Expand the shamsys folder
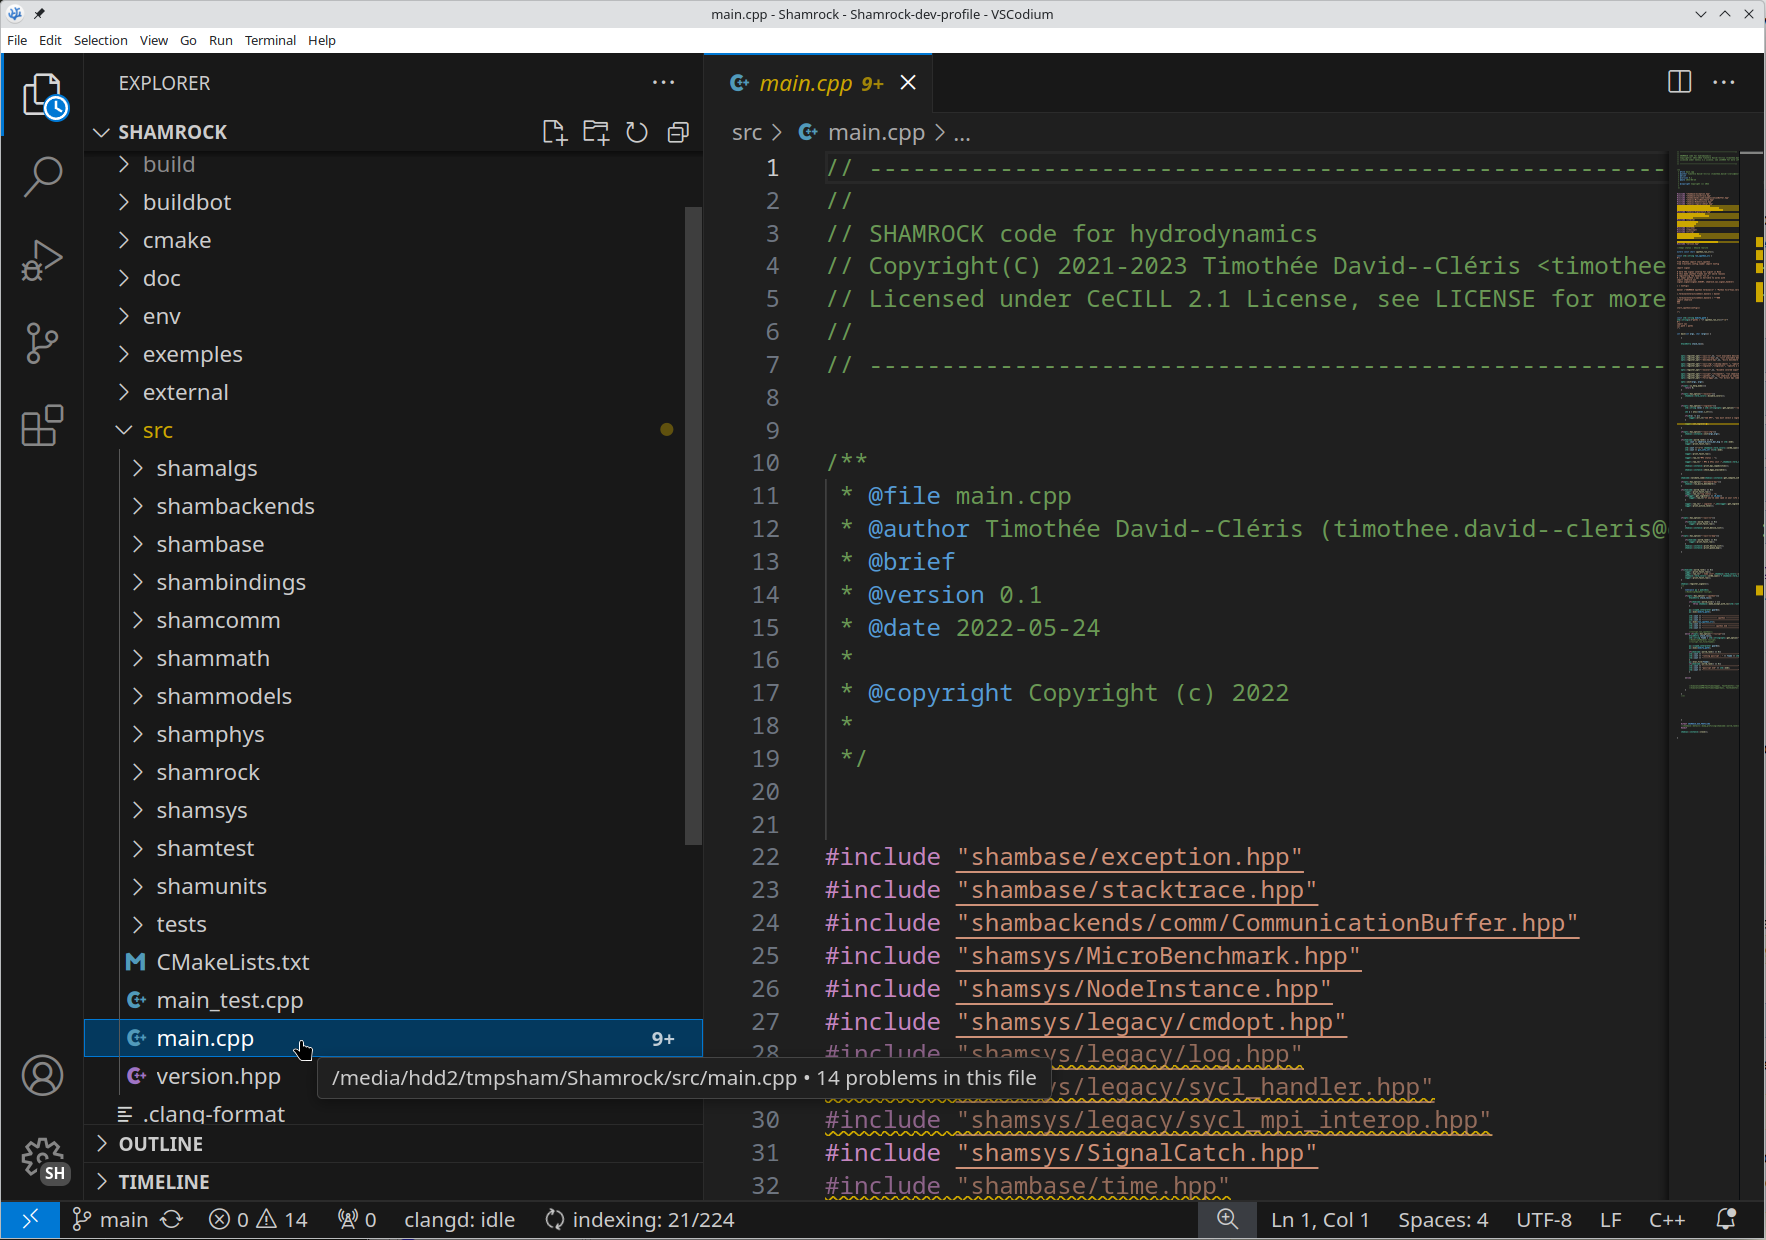Image resolution: width=1766 pixels, height=1240 pixels. (394, 810)
